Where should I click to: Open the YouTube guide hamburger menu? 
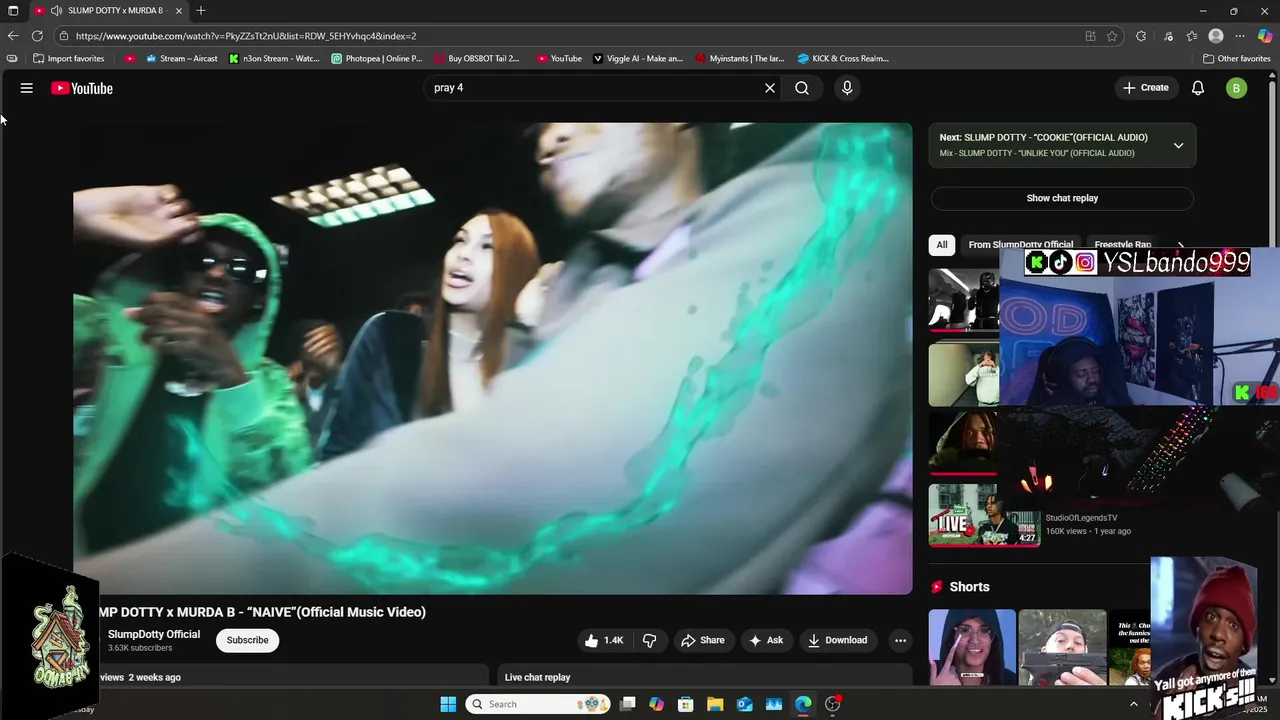27,88
